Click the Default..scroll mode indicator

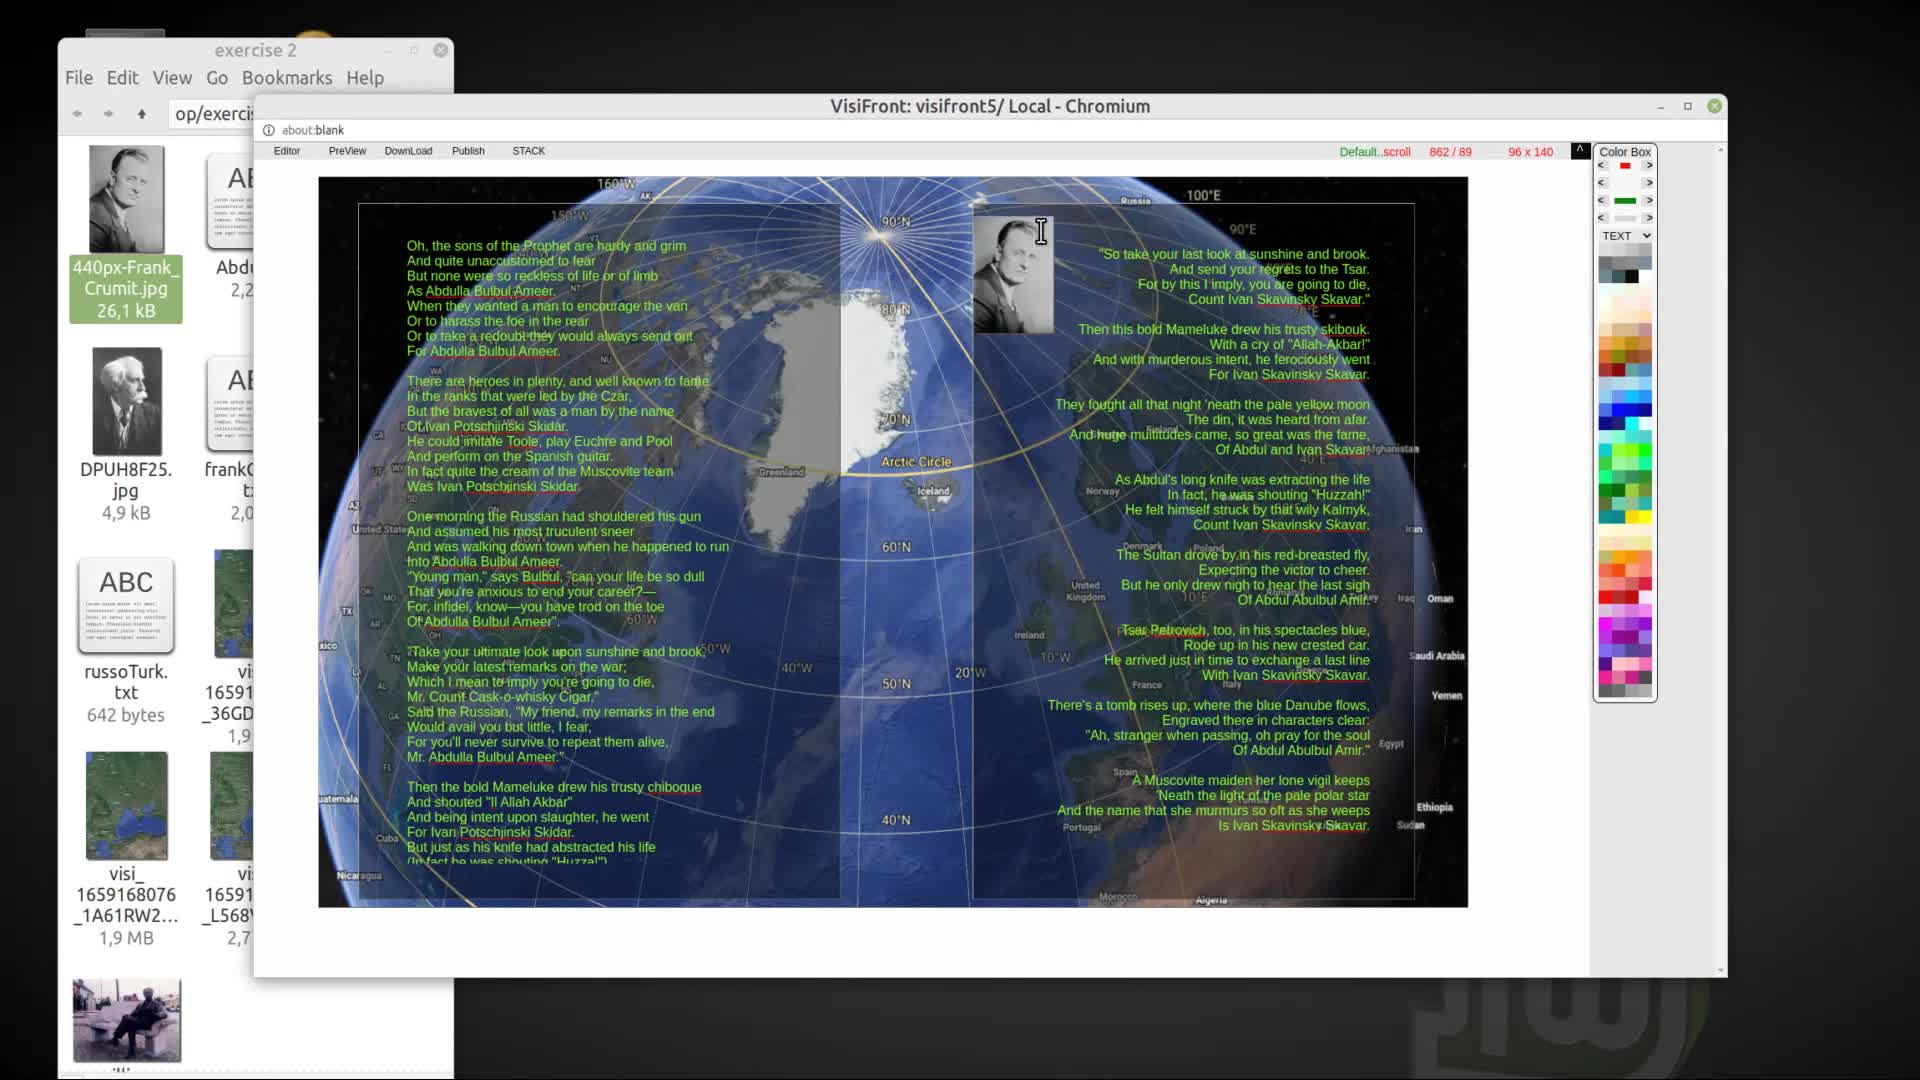click(1374, 152)
